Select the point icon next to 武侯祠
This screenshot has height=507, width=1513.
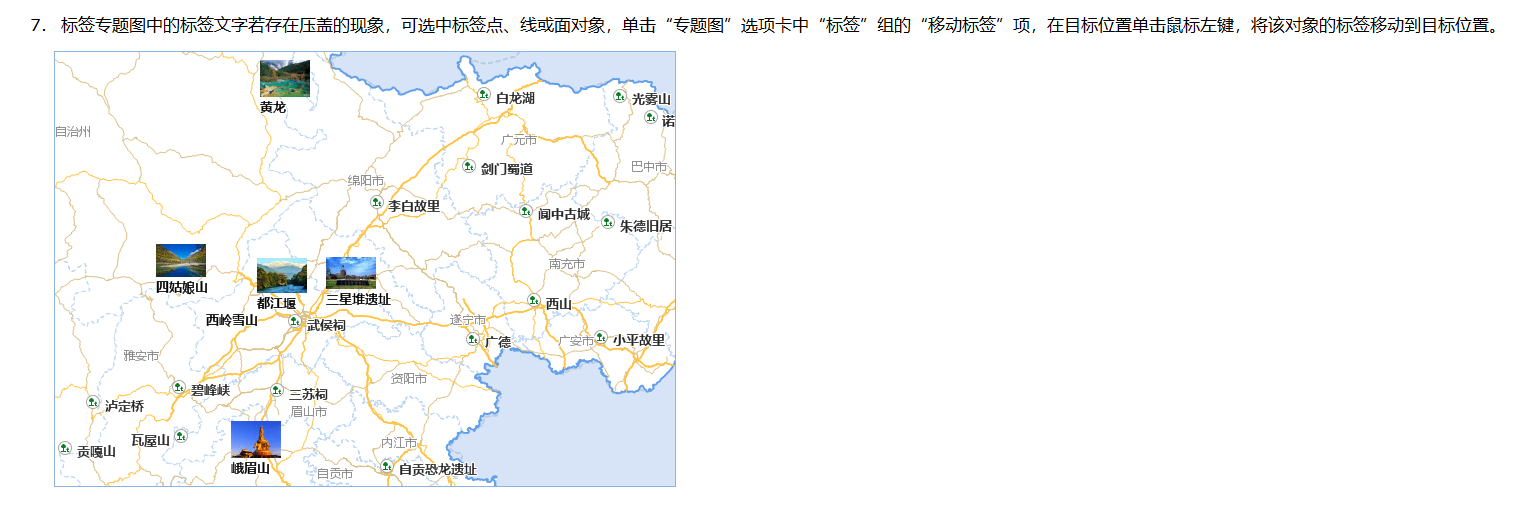coord(295,322)
